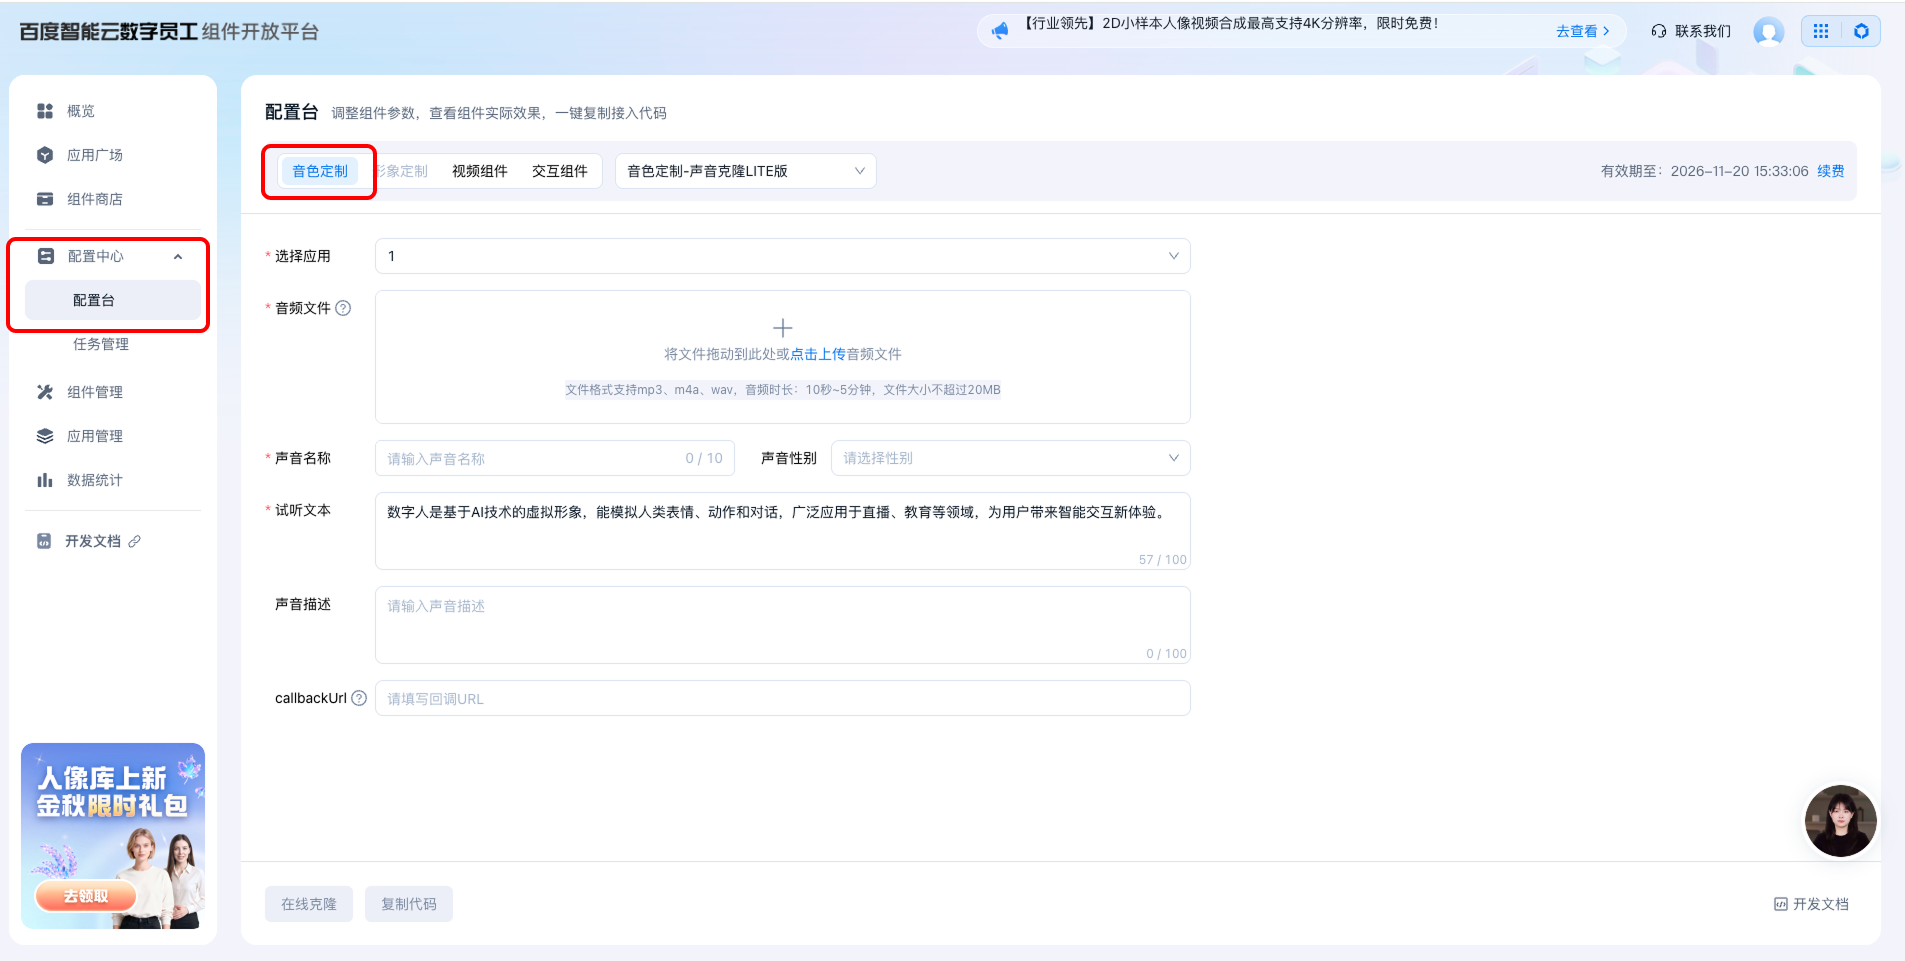Viewport: 1905px width, 961px height.
Task: Open the 声音性别 gender dropdown
Action: 1010,458
